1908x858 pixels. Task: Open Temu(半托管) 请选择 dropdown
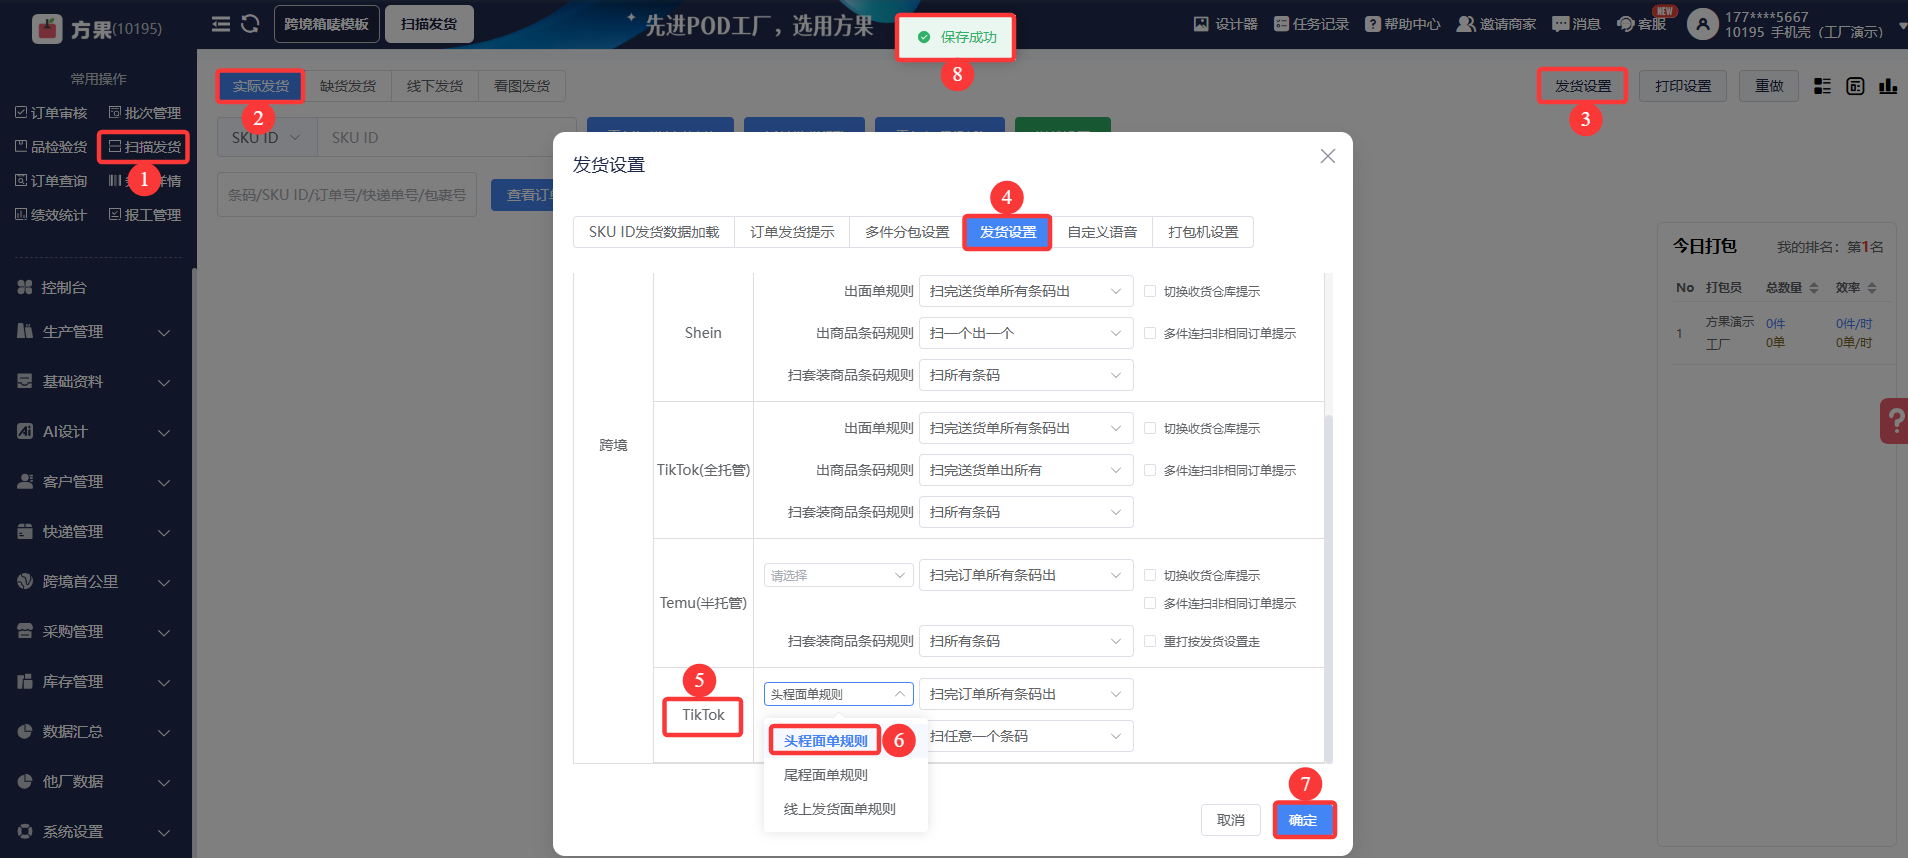tap(839, 575)
